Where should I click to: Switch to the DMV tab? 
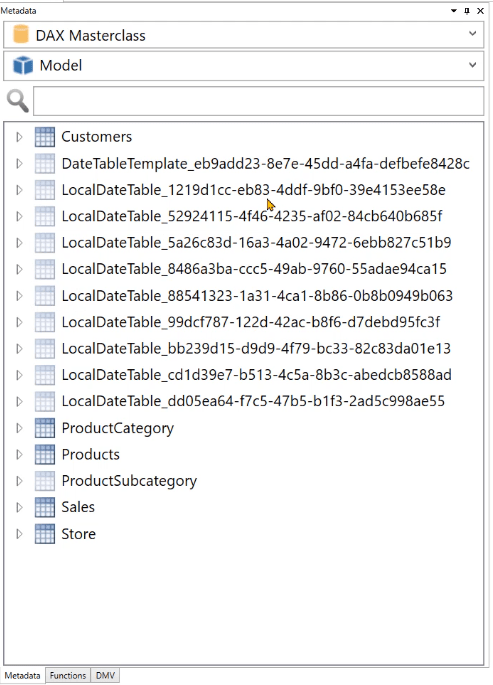click(105, 675)
